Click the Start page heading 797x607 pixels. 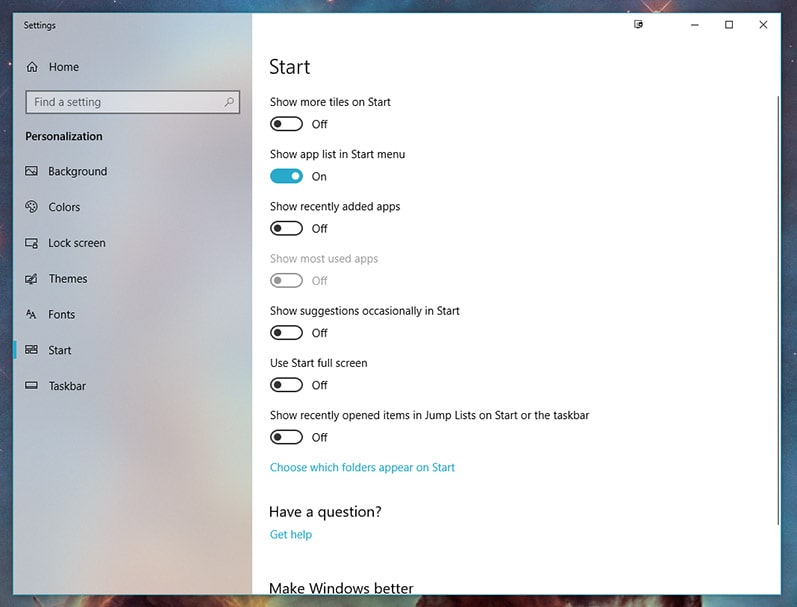[x=289, y=67]
